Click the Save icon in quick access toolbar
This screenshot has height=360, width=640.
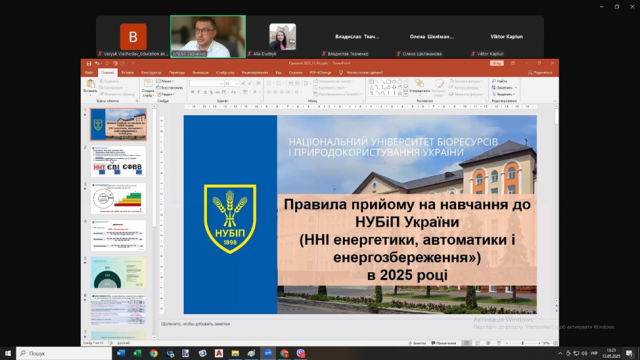pos(89,63)
